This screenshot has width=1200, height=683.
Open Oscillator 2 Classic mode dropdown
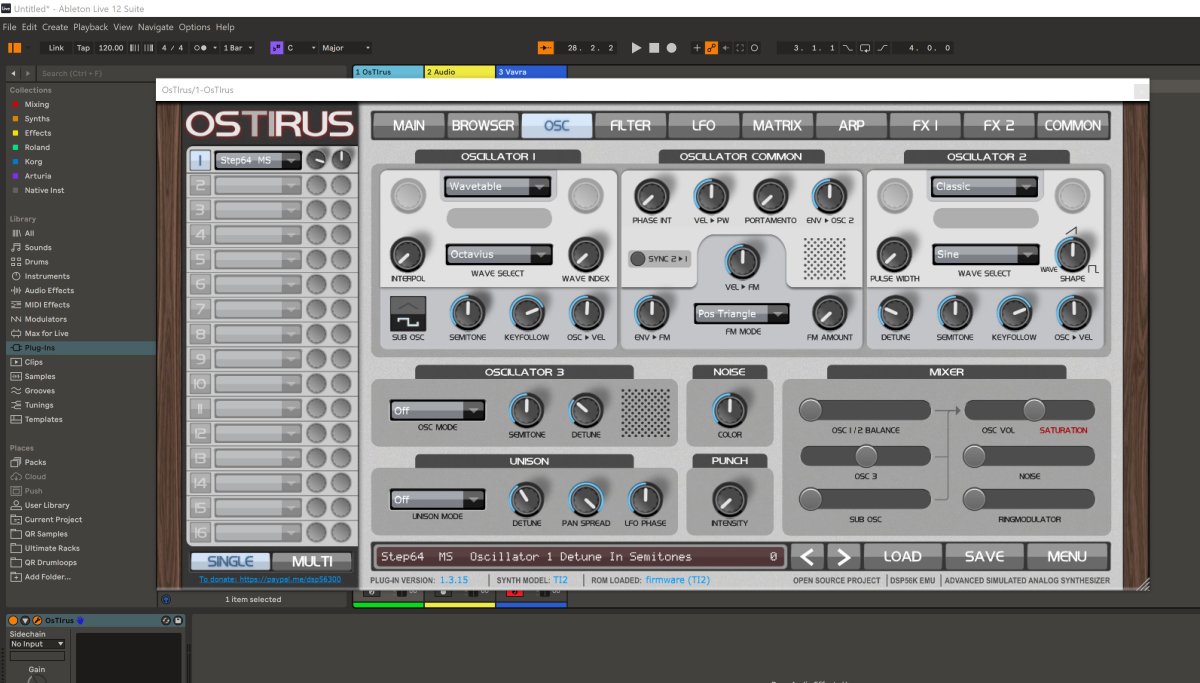tap(985, 186)
